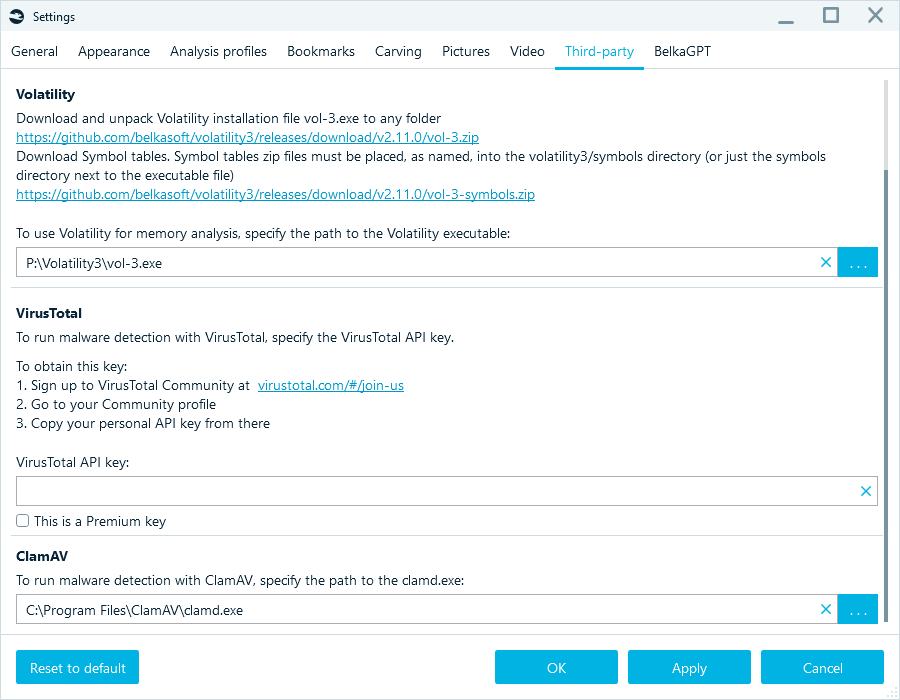900x700 pixels.
Task: Clear the VirusTotal API key field with its X icon
Action: (866, 491)
